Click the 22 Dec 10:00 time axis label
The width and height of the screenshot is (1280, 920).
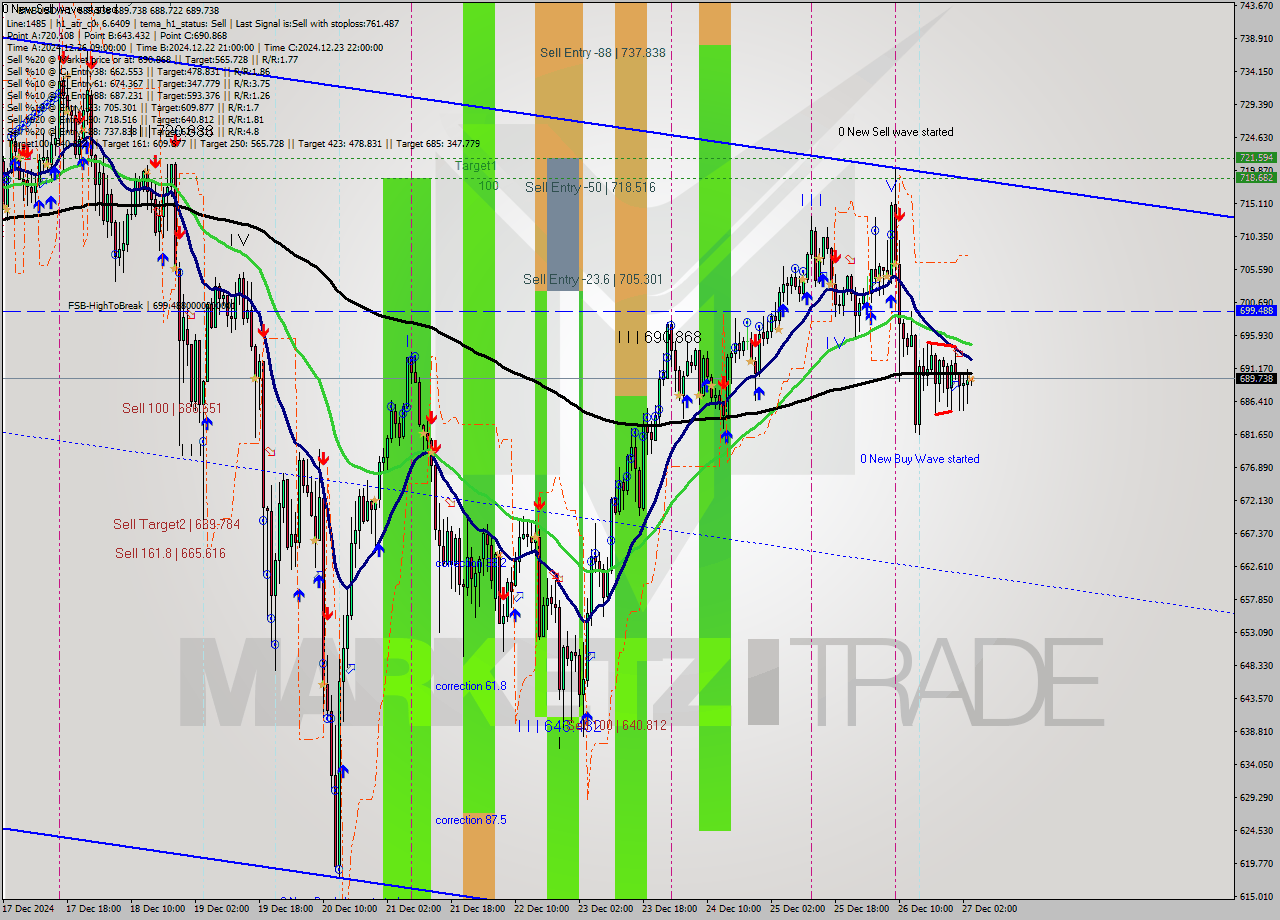point(541,909)
